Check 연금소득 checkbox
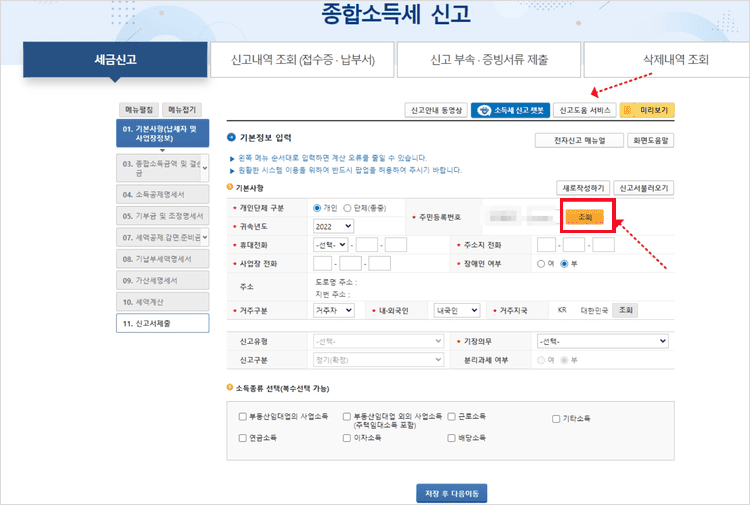750x505 pixels. [243, 438]
